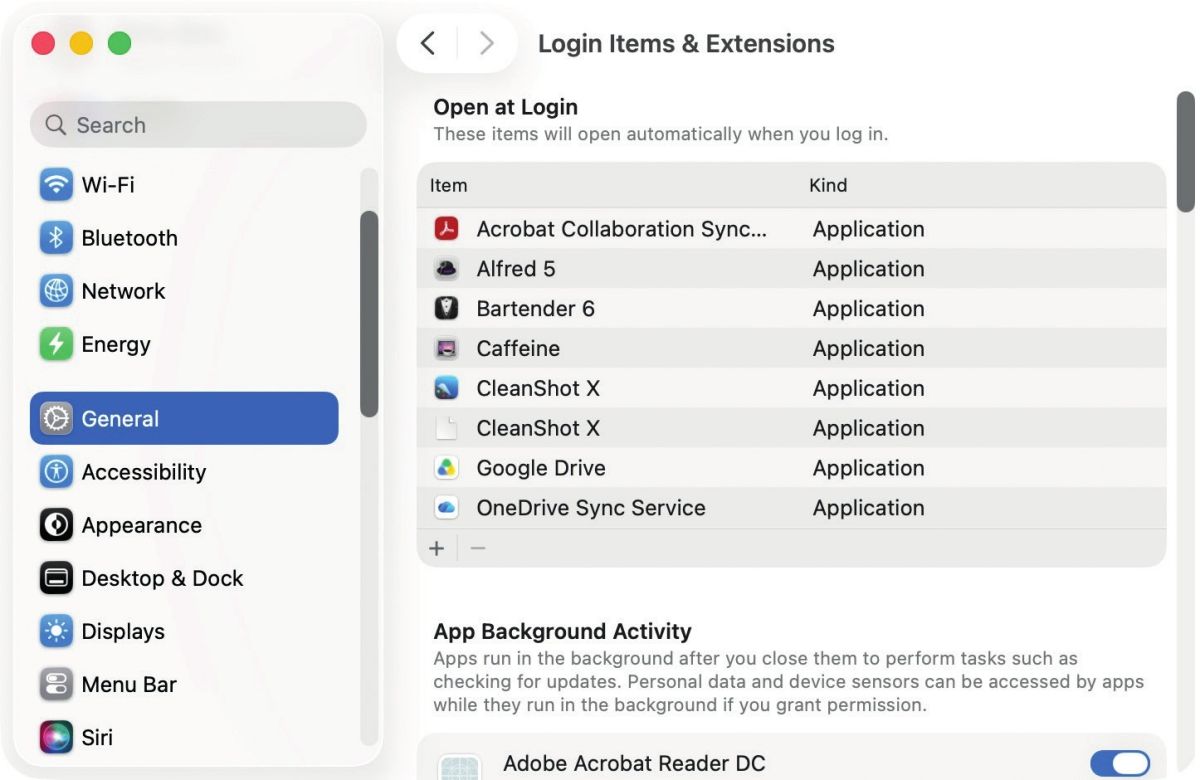
Task: Minimize window with the yellow button
Action: (x=81, y=43)
